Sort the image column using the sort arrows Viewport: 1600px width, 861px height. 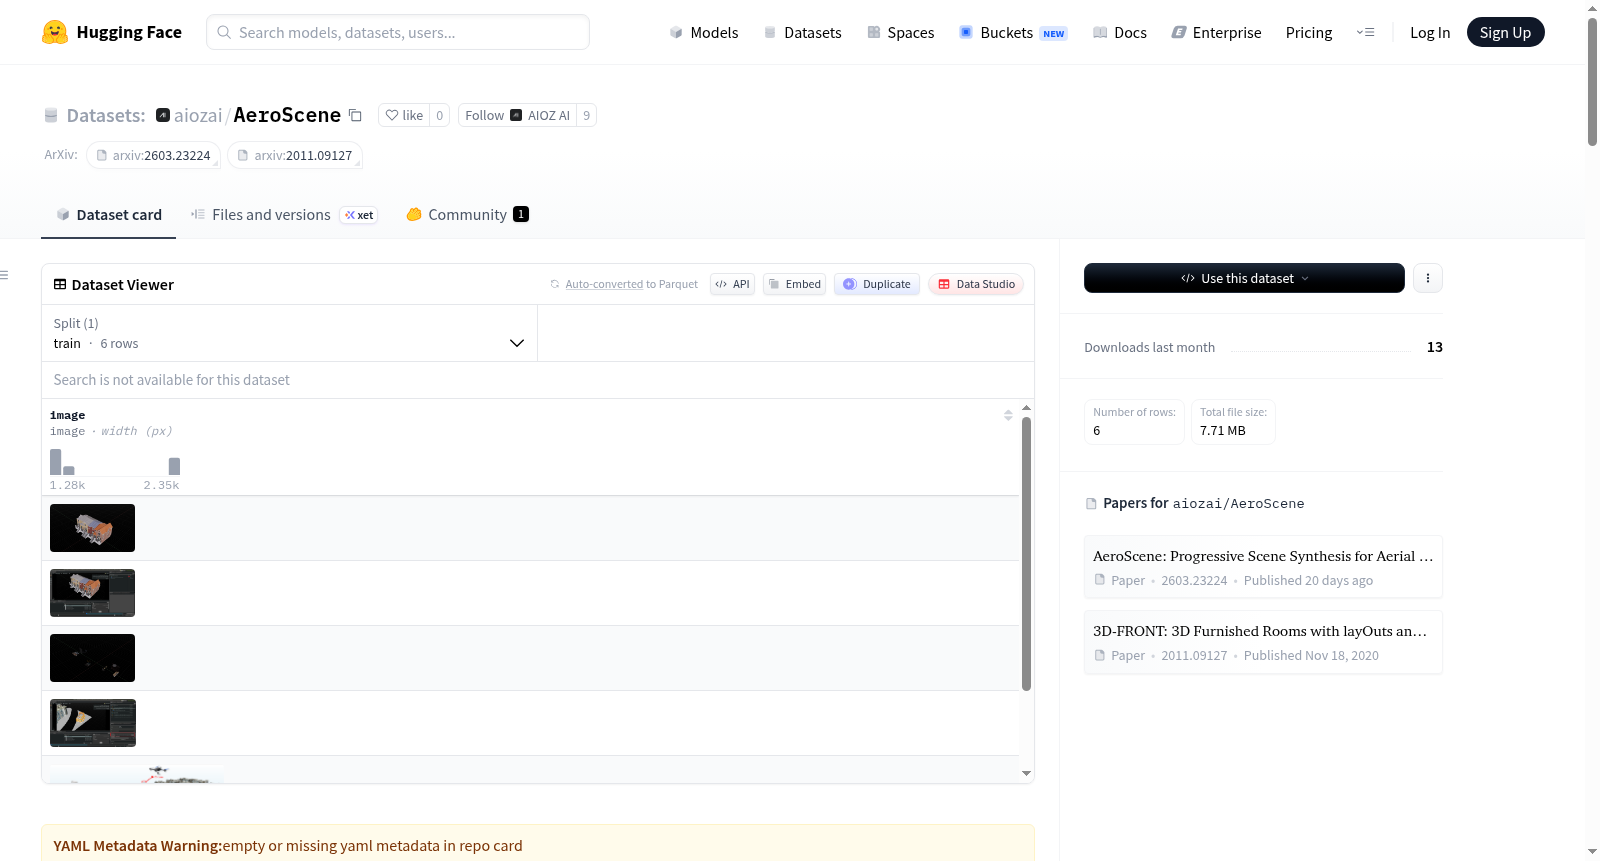tap(1008, 415)
